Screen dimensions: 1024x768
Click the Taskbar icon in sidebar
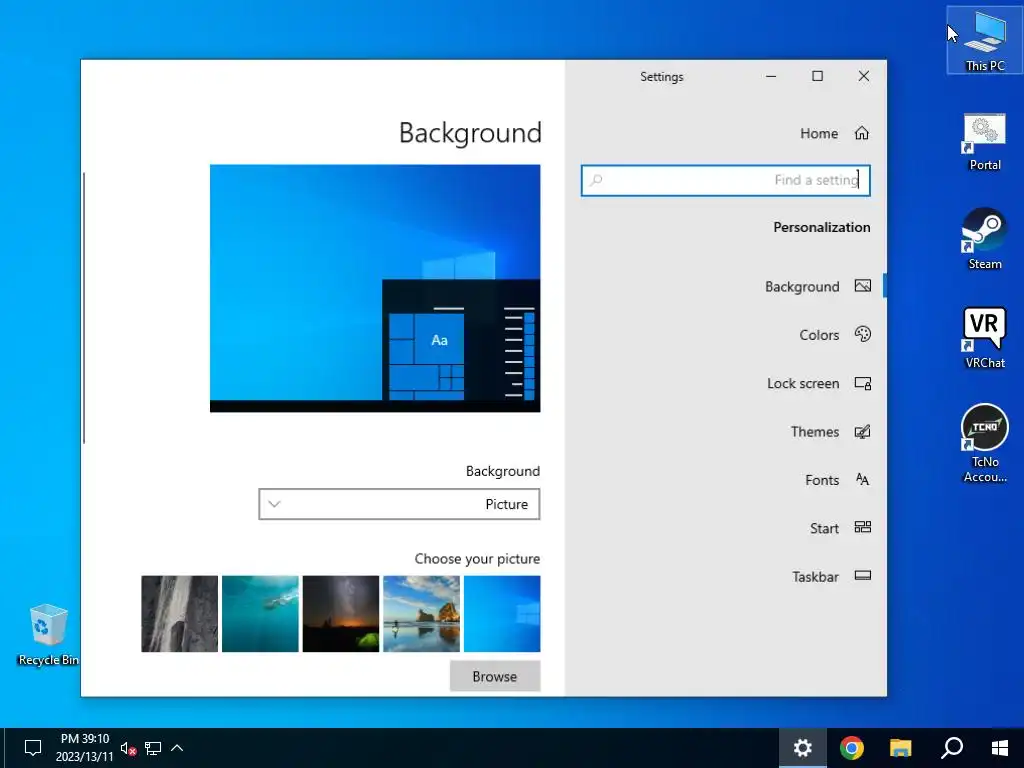(x=863, y=576)
